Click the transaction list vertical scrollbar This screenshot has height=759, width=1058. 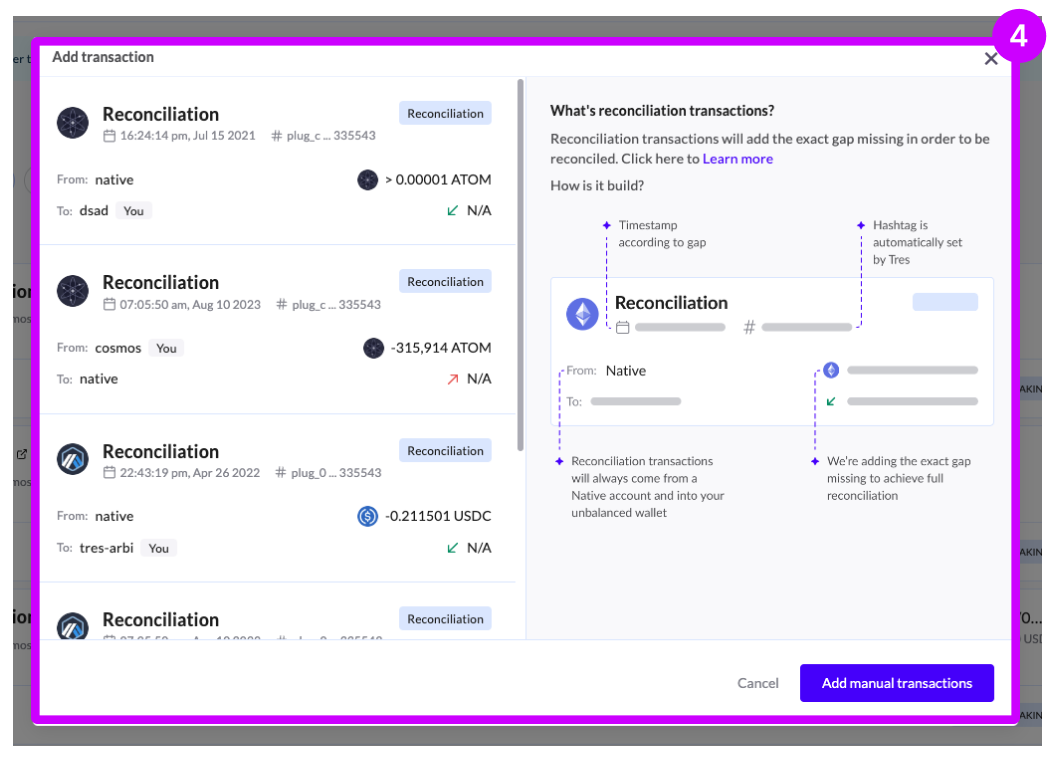[x=520, y=265]
